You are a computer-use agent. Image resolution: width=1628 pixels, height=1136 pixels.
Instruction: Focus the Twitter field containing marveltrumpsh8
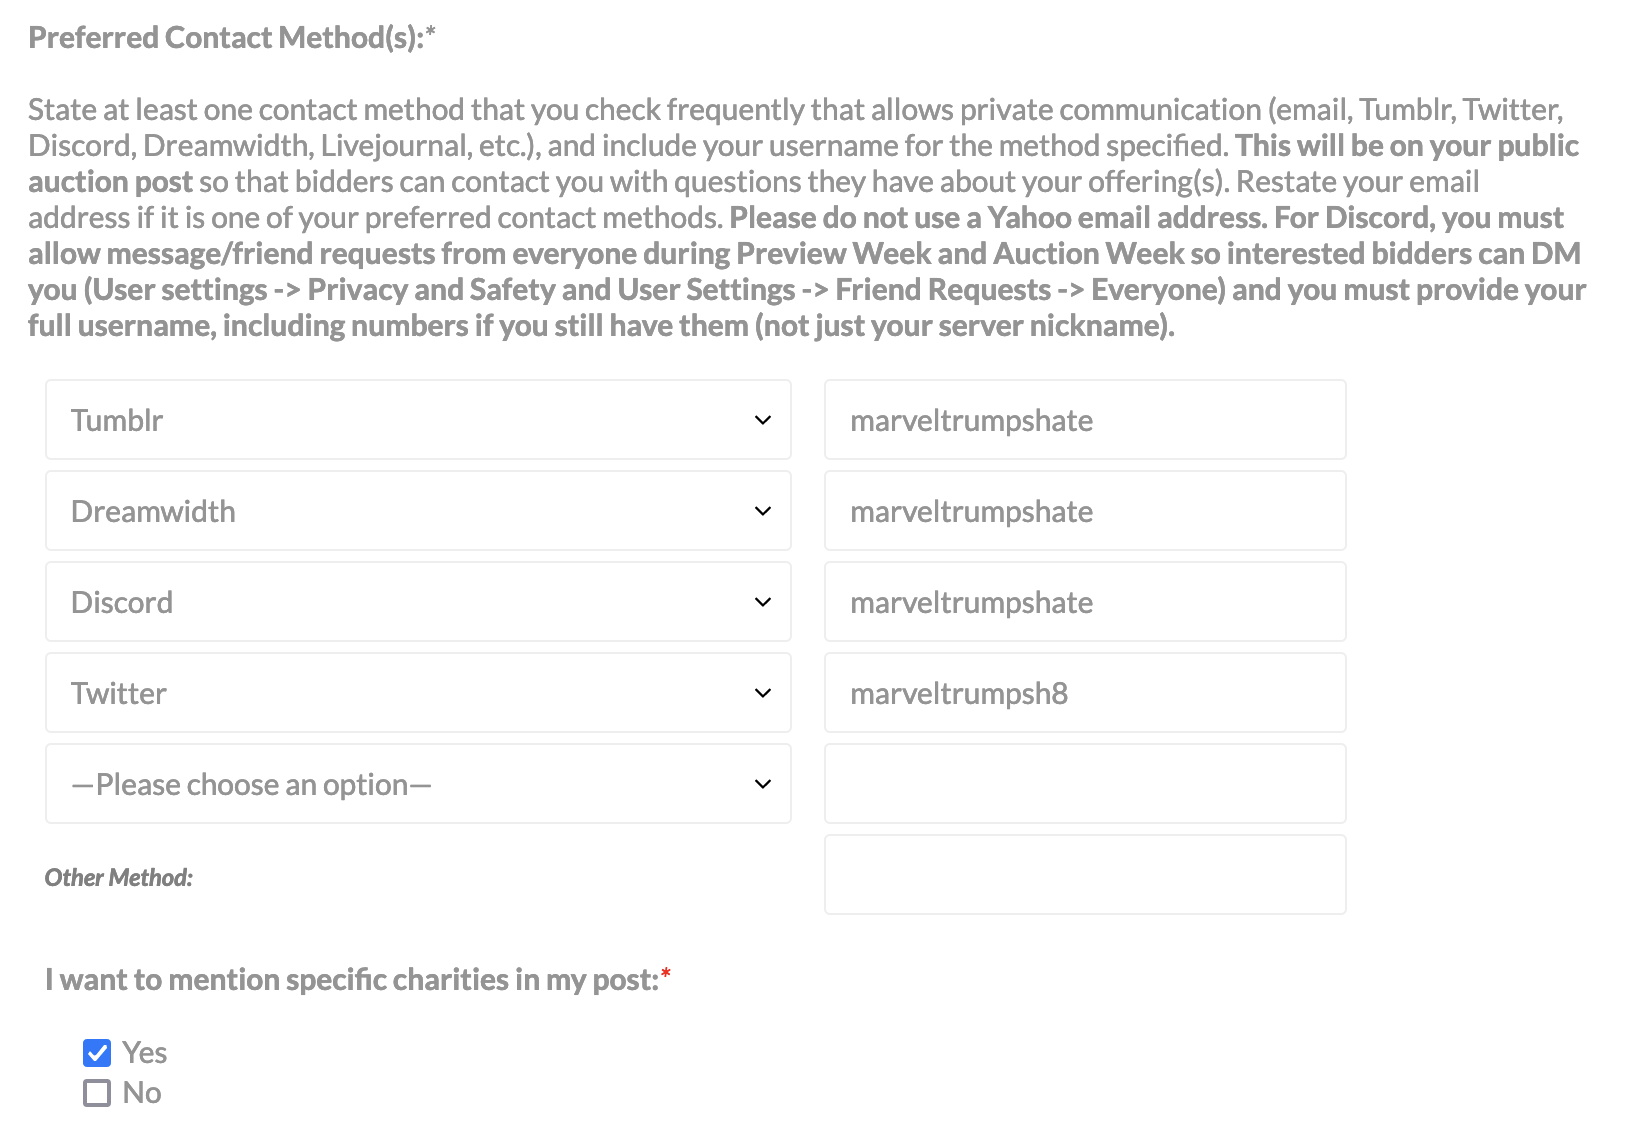tap(1085, 693)
